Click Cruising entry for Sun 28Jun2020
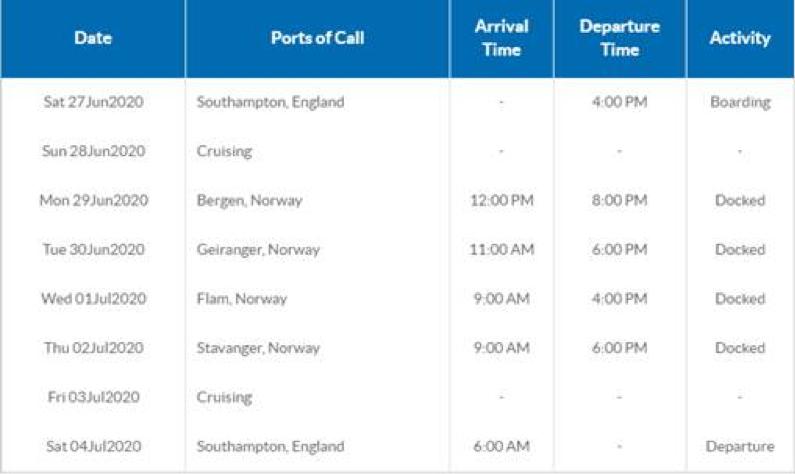 (x=224, y=152)
